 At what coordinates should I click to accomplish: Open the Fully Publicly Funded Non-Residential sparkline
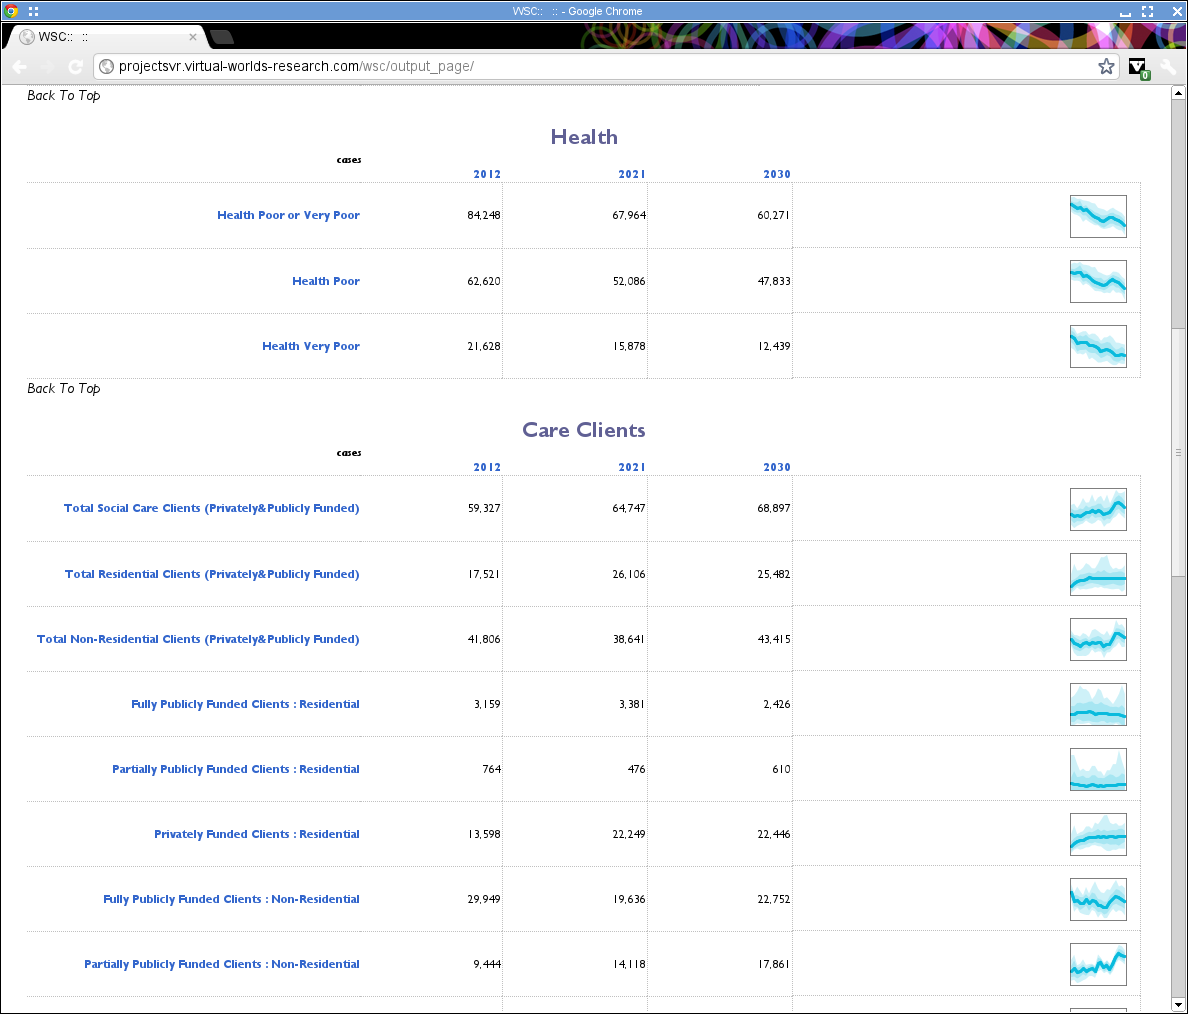coord(1098,899)
